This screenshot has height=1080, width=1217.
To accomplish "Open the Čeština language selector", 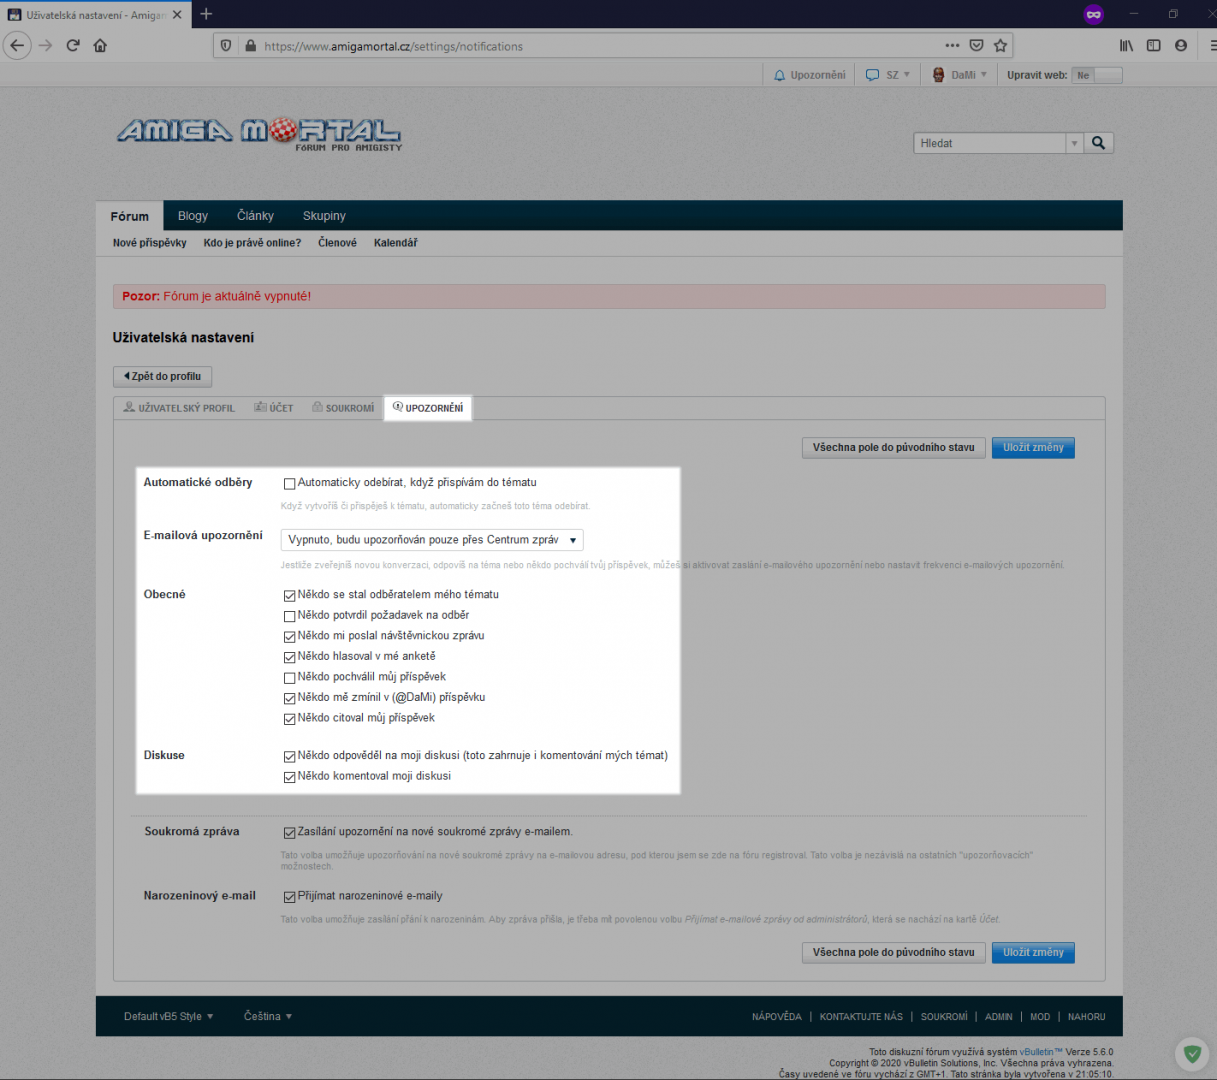I will 268,1016.
